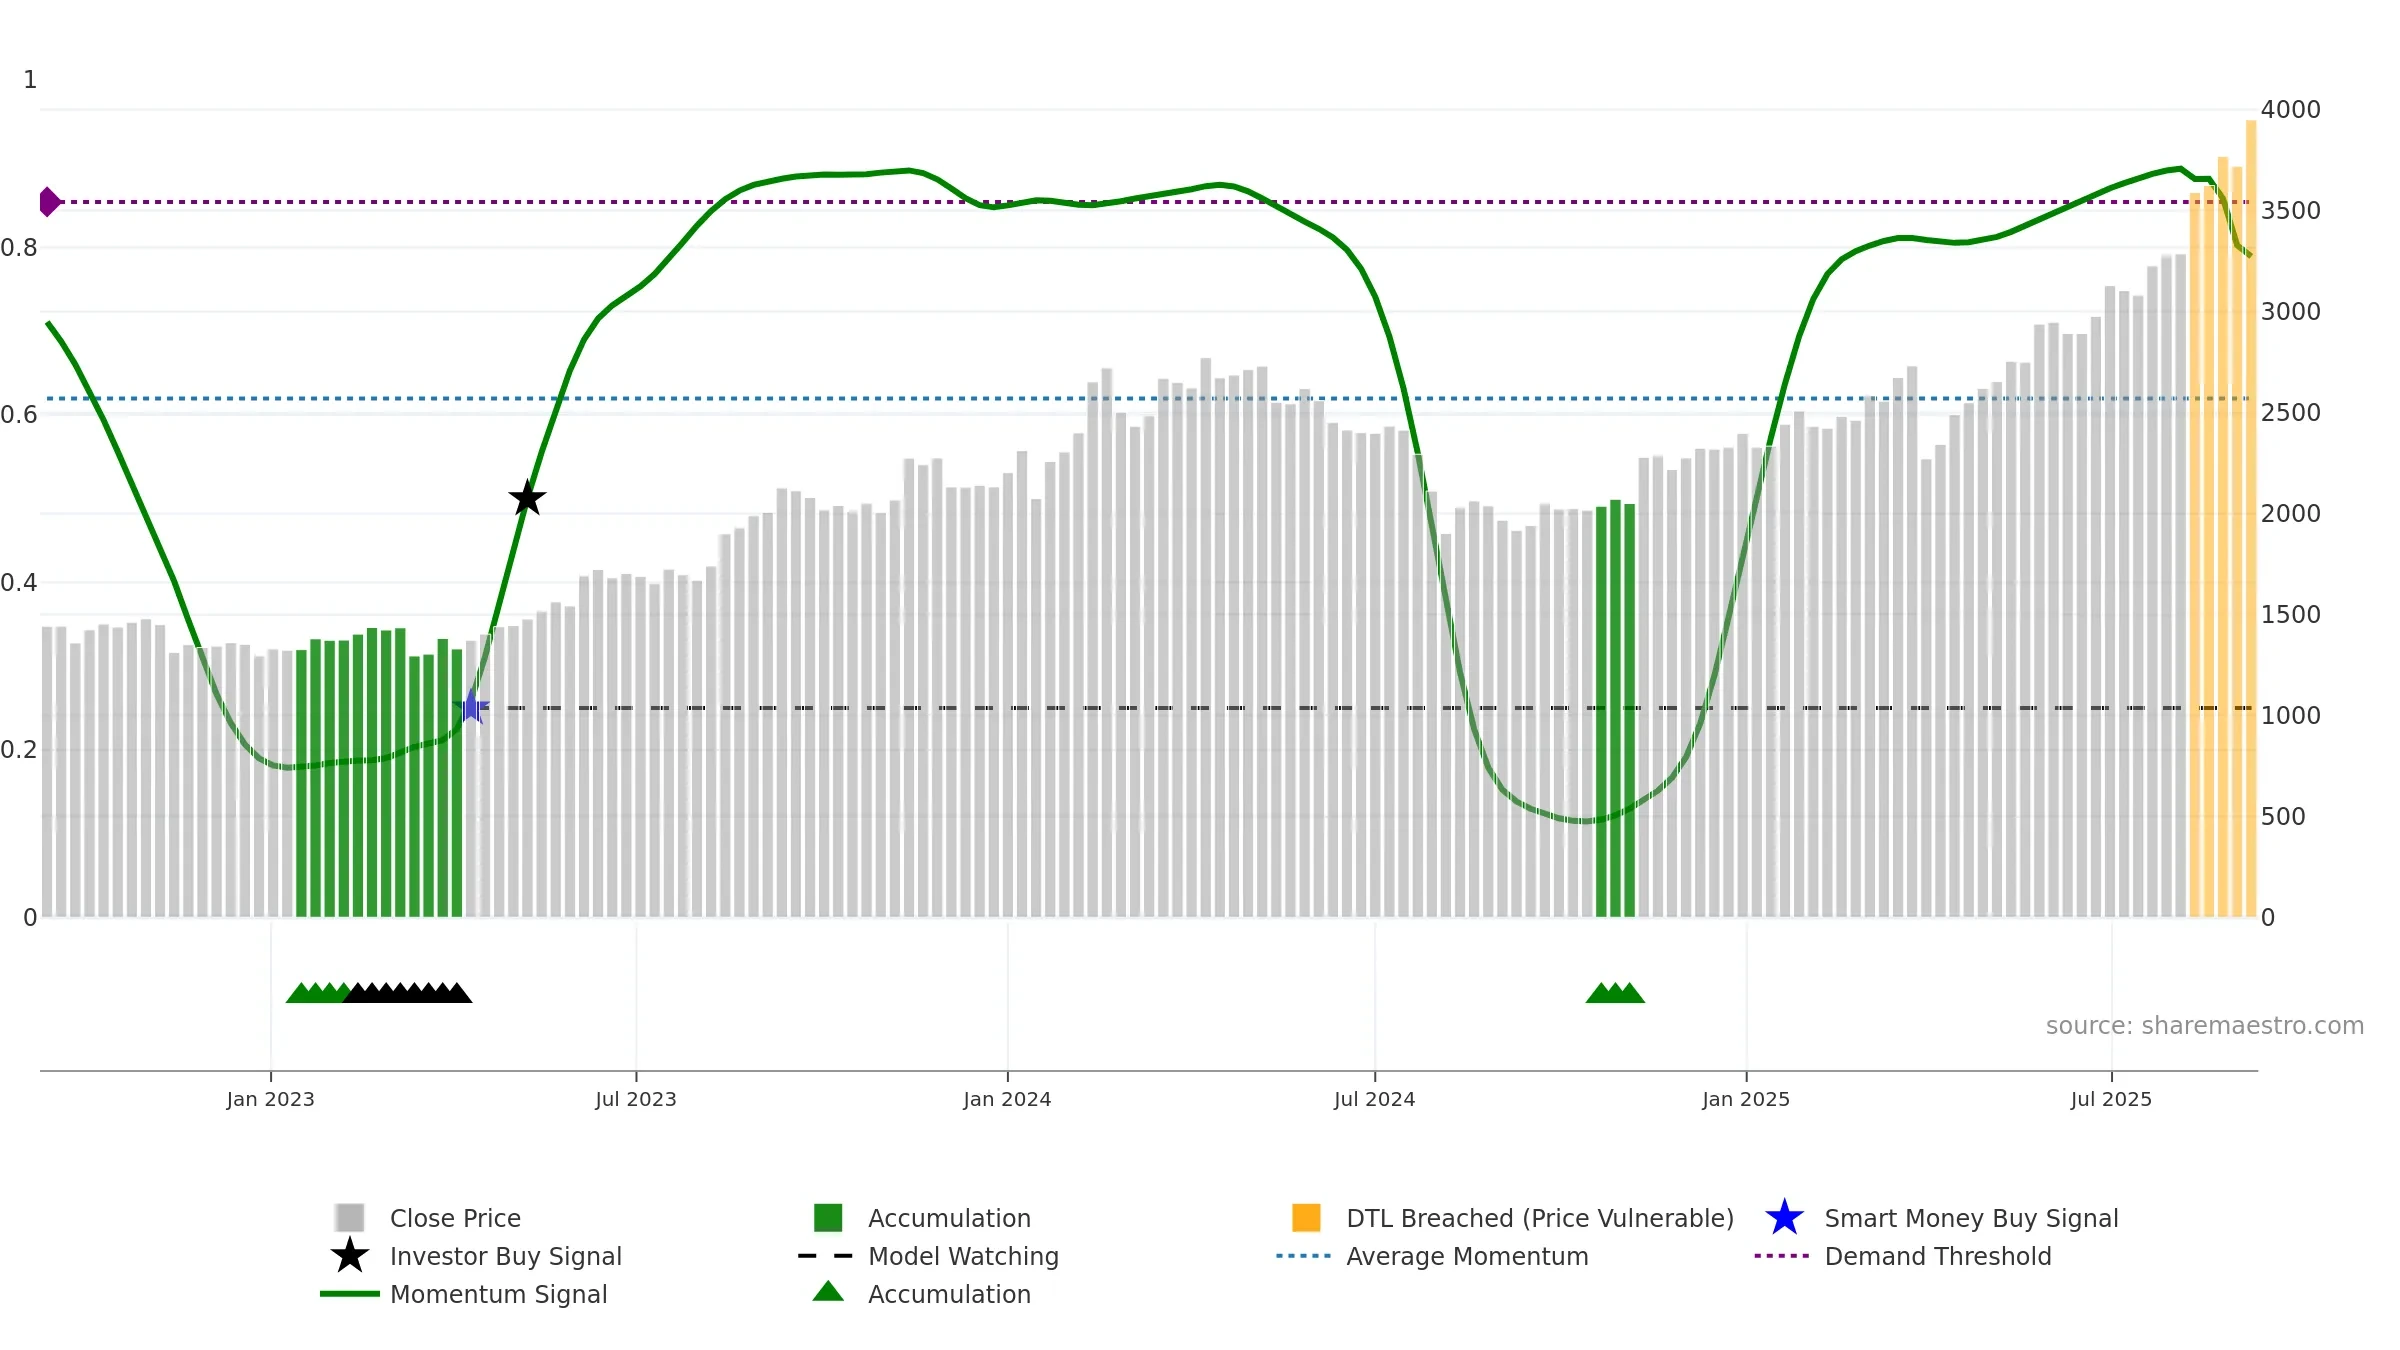Click the green triangle Accumulation legend icon
This screenshot has height=1350, width=2400.
[828, 1291]
